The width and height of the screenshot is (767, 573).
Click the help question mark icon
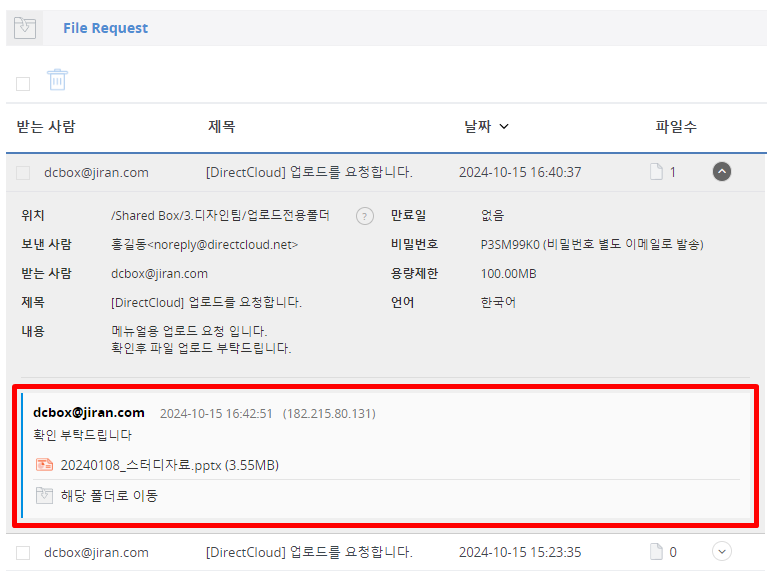tap(365, 216)
